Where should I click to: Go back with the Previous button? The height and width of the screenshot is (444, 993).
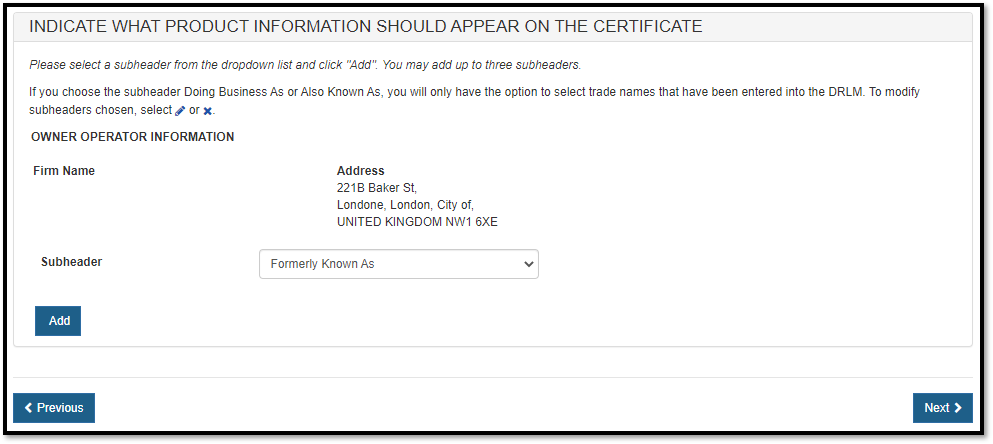(x=54, y=408)
